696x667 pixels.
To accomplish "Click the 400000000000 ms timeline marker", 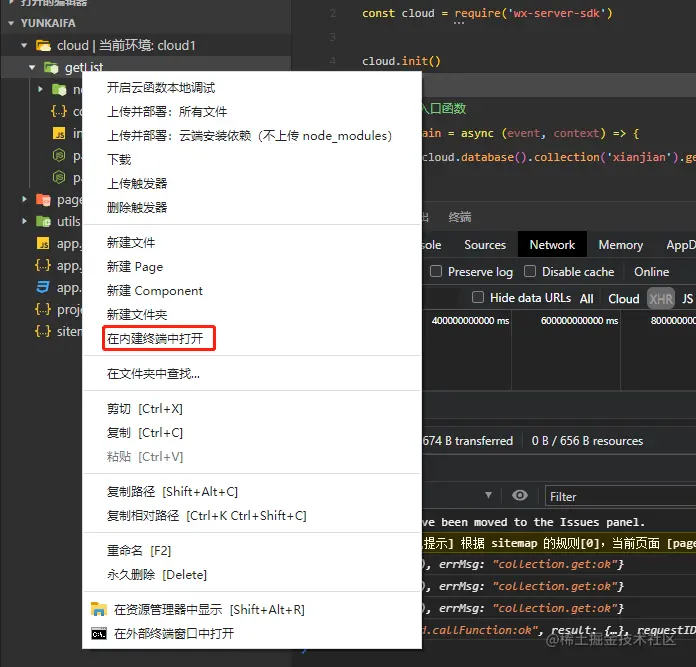I will (470, 320).
